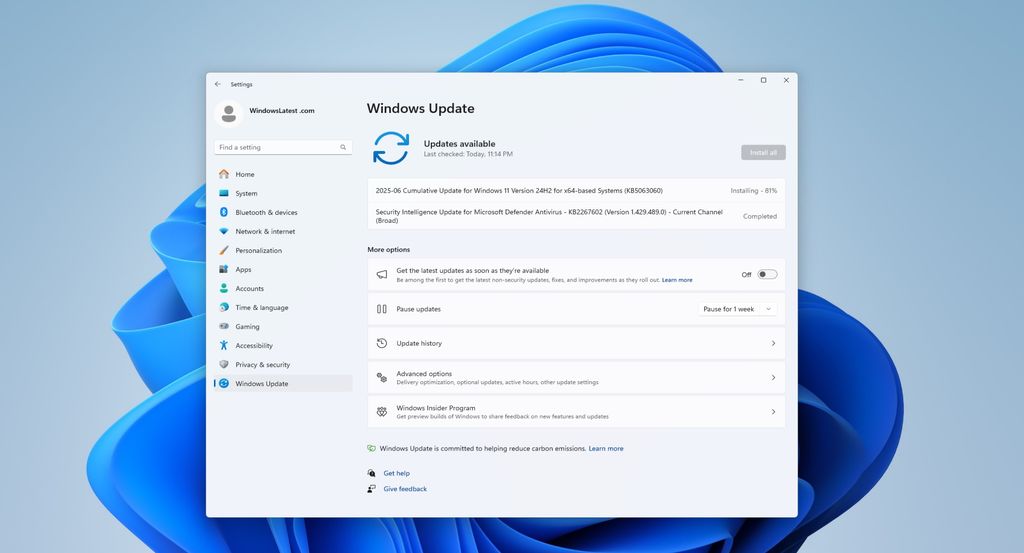Image resolution: width=1024 pixels, height=553 pixels.
Task: Select Privacy & security
Action: (x=283, y=364)
